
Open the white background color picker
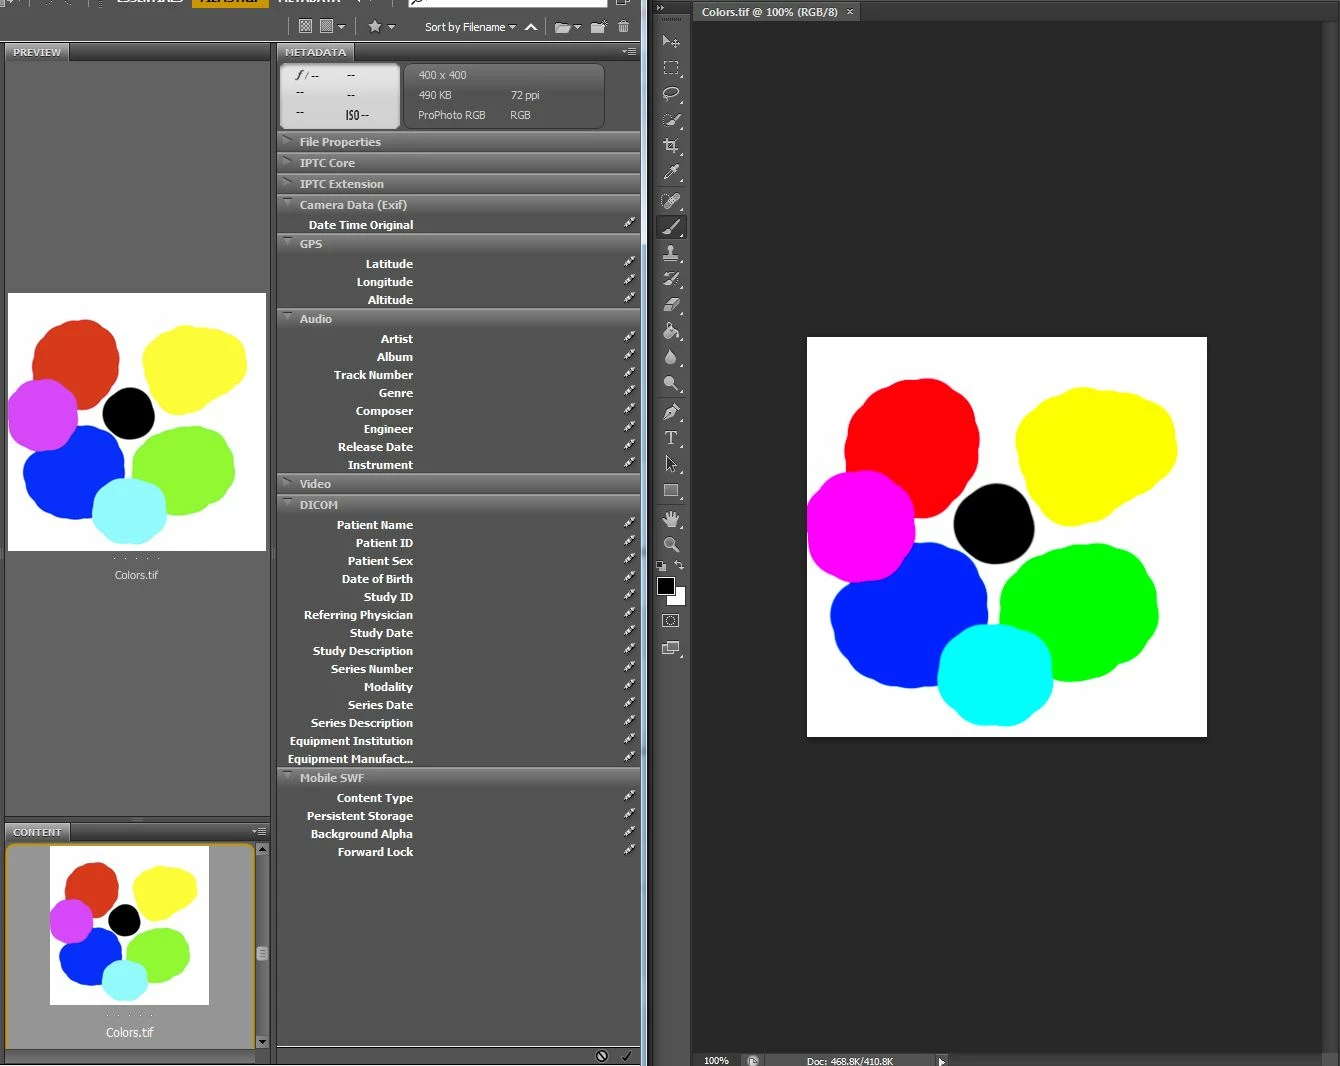(x=679, y=599)
